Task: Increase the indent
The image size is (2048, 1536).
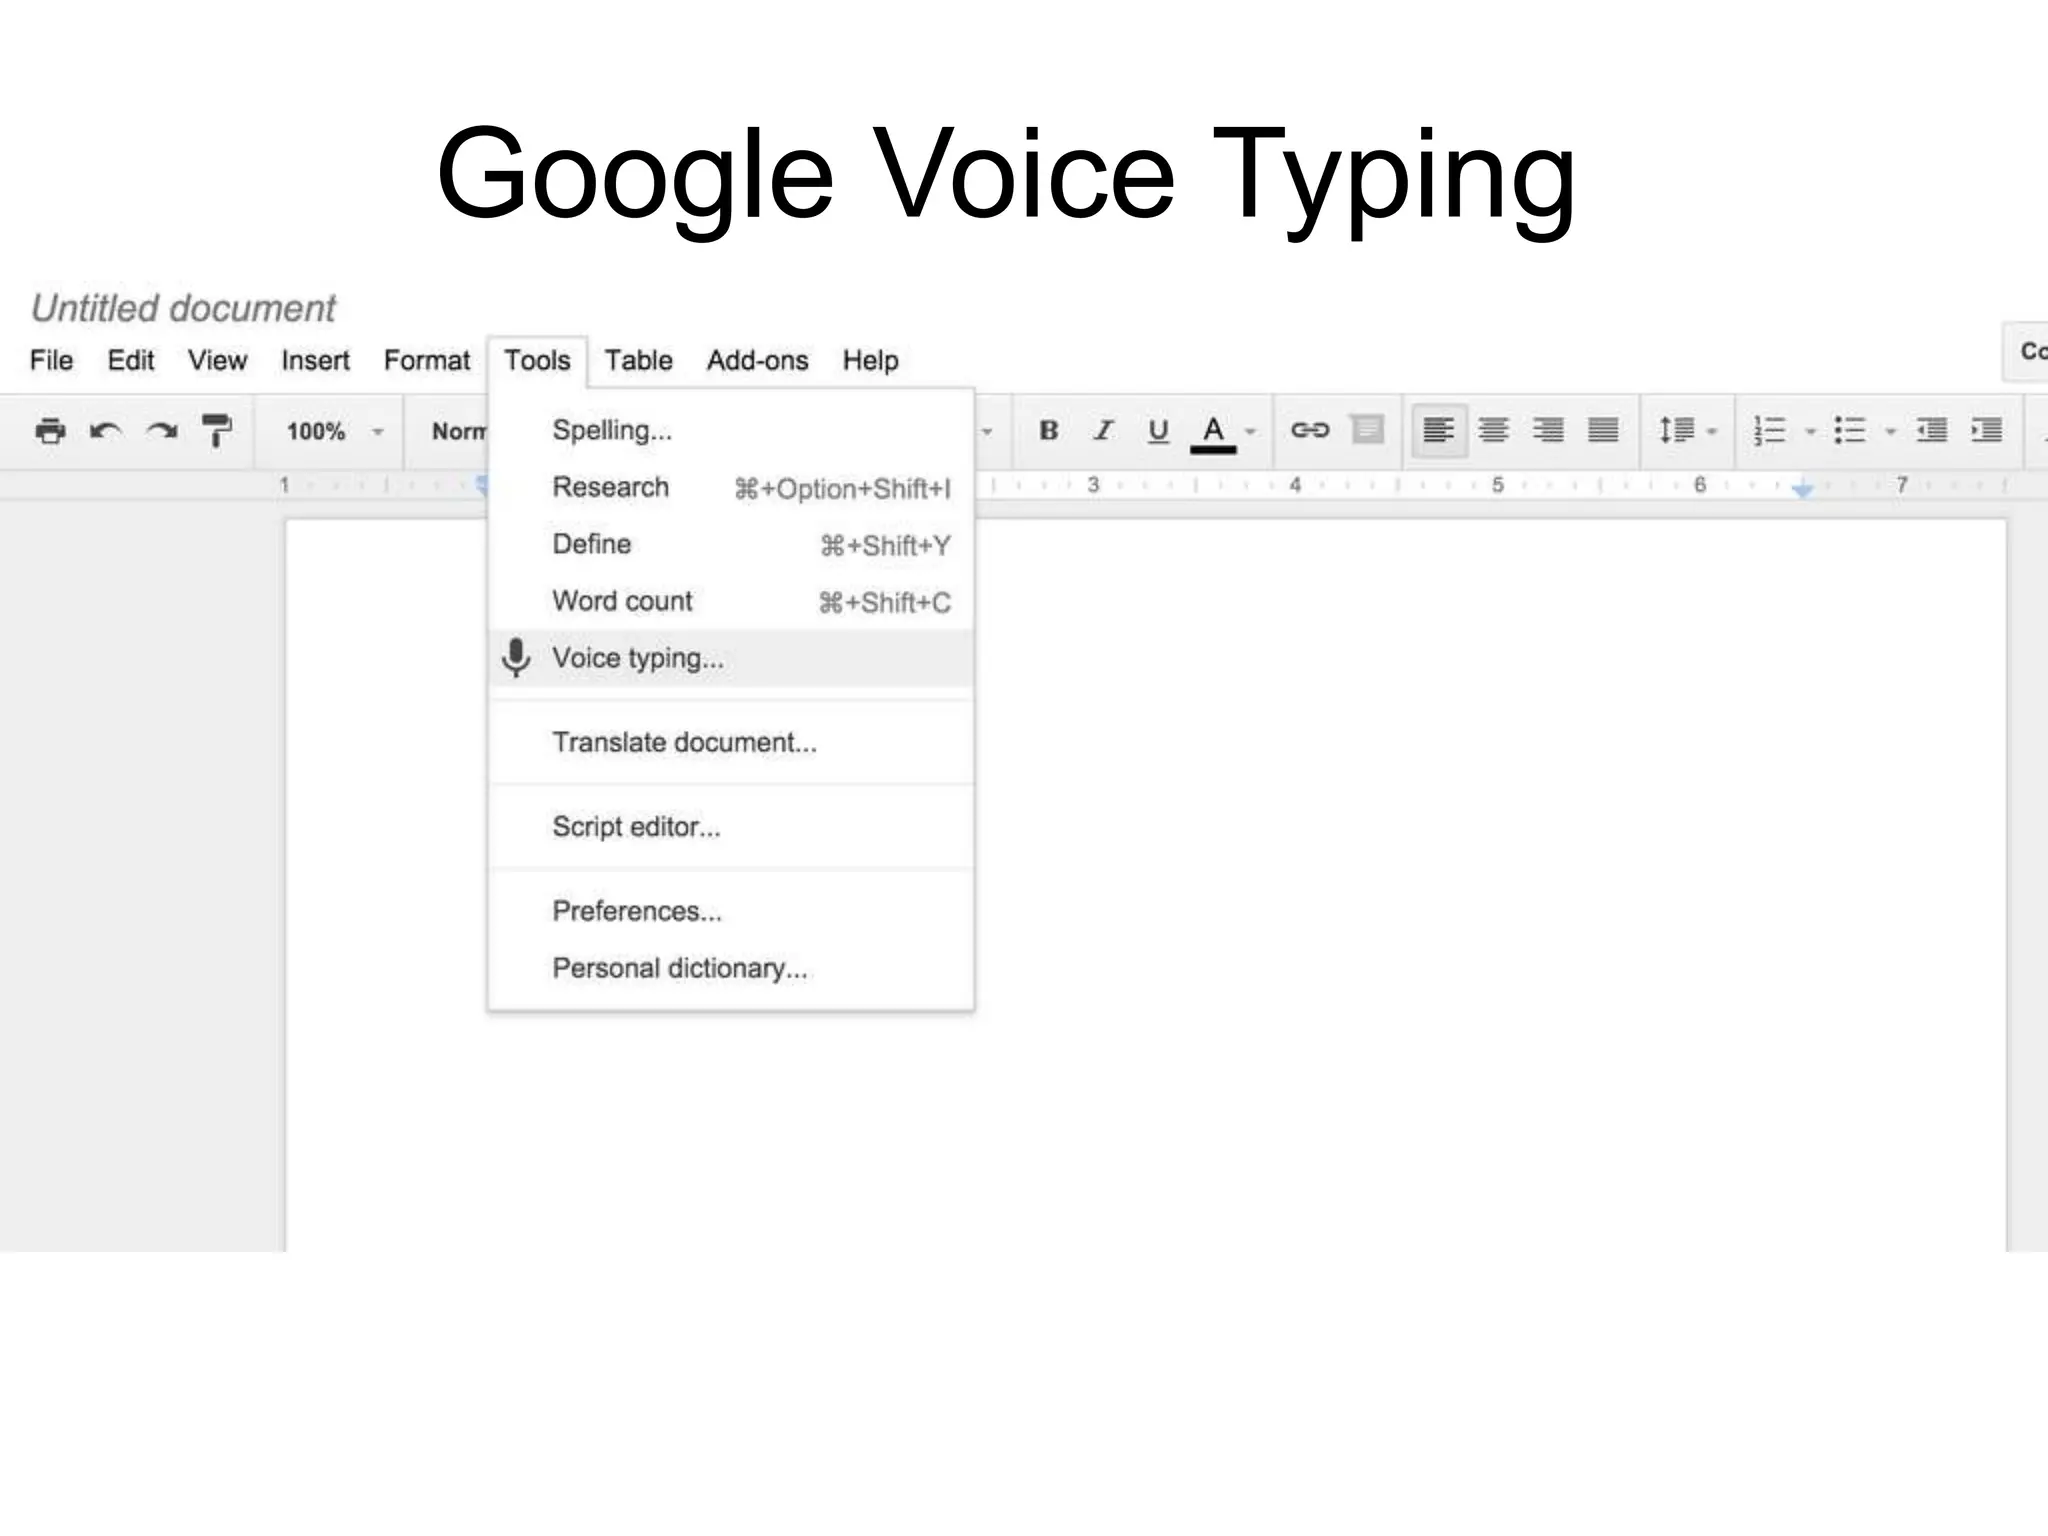Action: [1986, 430]
